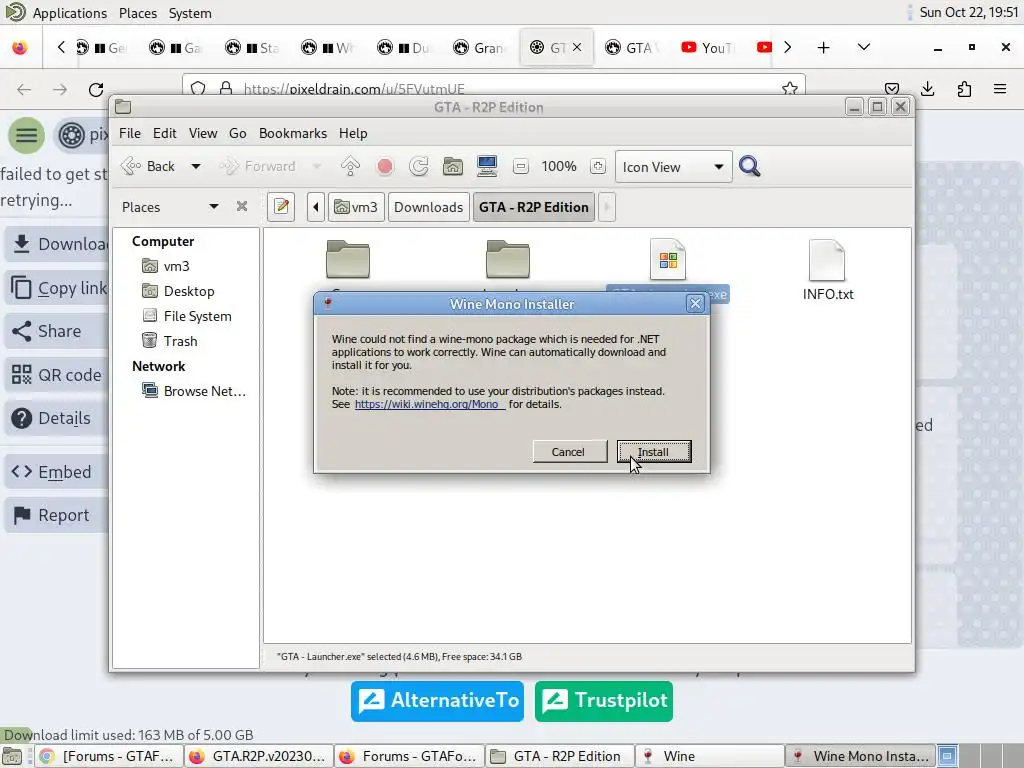Click the clock showing Sun Oct 22
The height and width of the screenshot is (768, 1024).
click(968, 12)
